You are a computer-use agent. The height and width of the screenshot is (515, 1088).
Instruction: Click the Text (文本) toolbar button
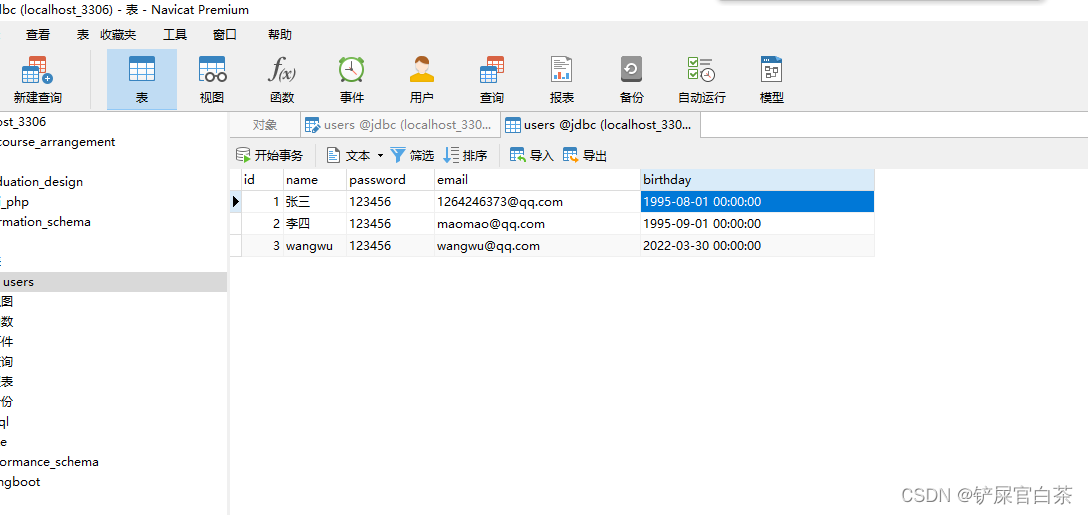350,155
